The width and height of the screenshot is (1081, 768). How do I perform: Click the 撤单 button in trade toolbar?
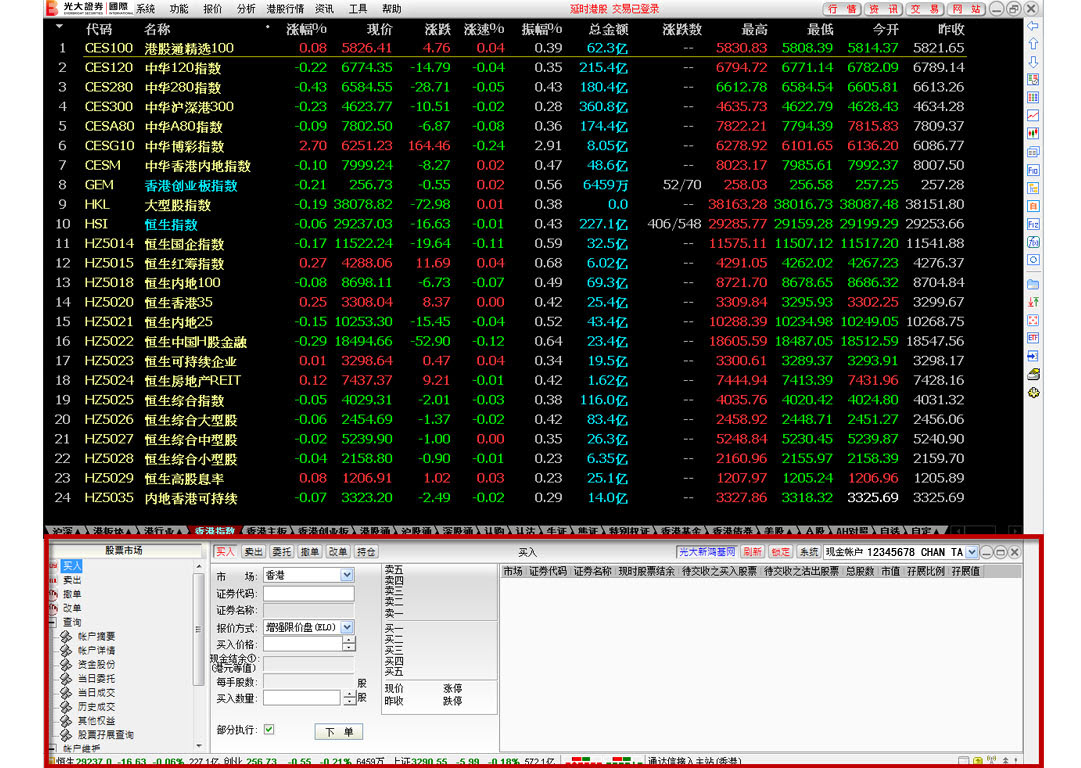pyautogui.click(x=310, y=552)
